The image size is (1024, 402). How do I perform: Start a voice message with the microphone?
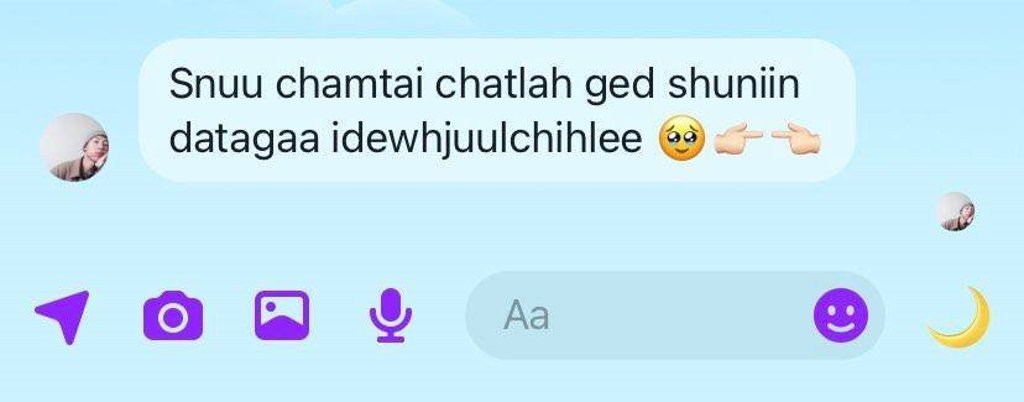point(391,315)
